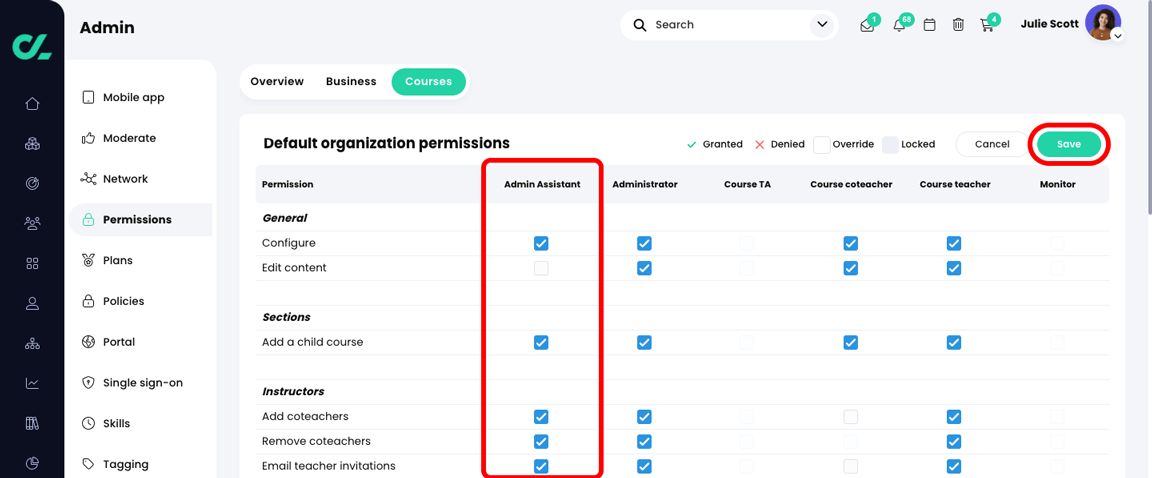This screenshot has width=1152, height=478.
Task: Click the magnifier search icon
Action: (640, 25)
